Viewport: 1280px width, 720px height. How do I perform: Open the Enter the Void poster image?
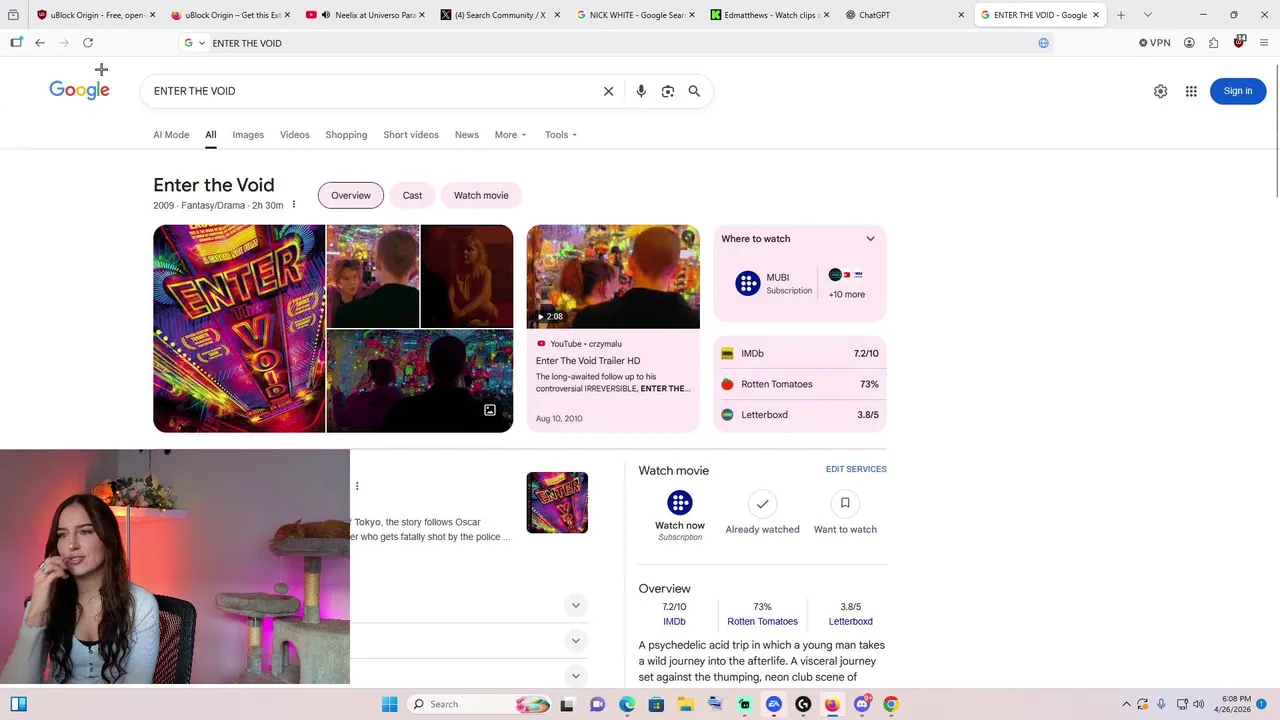pyautogui.click(x=239, y=329)
